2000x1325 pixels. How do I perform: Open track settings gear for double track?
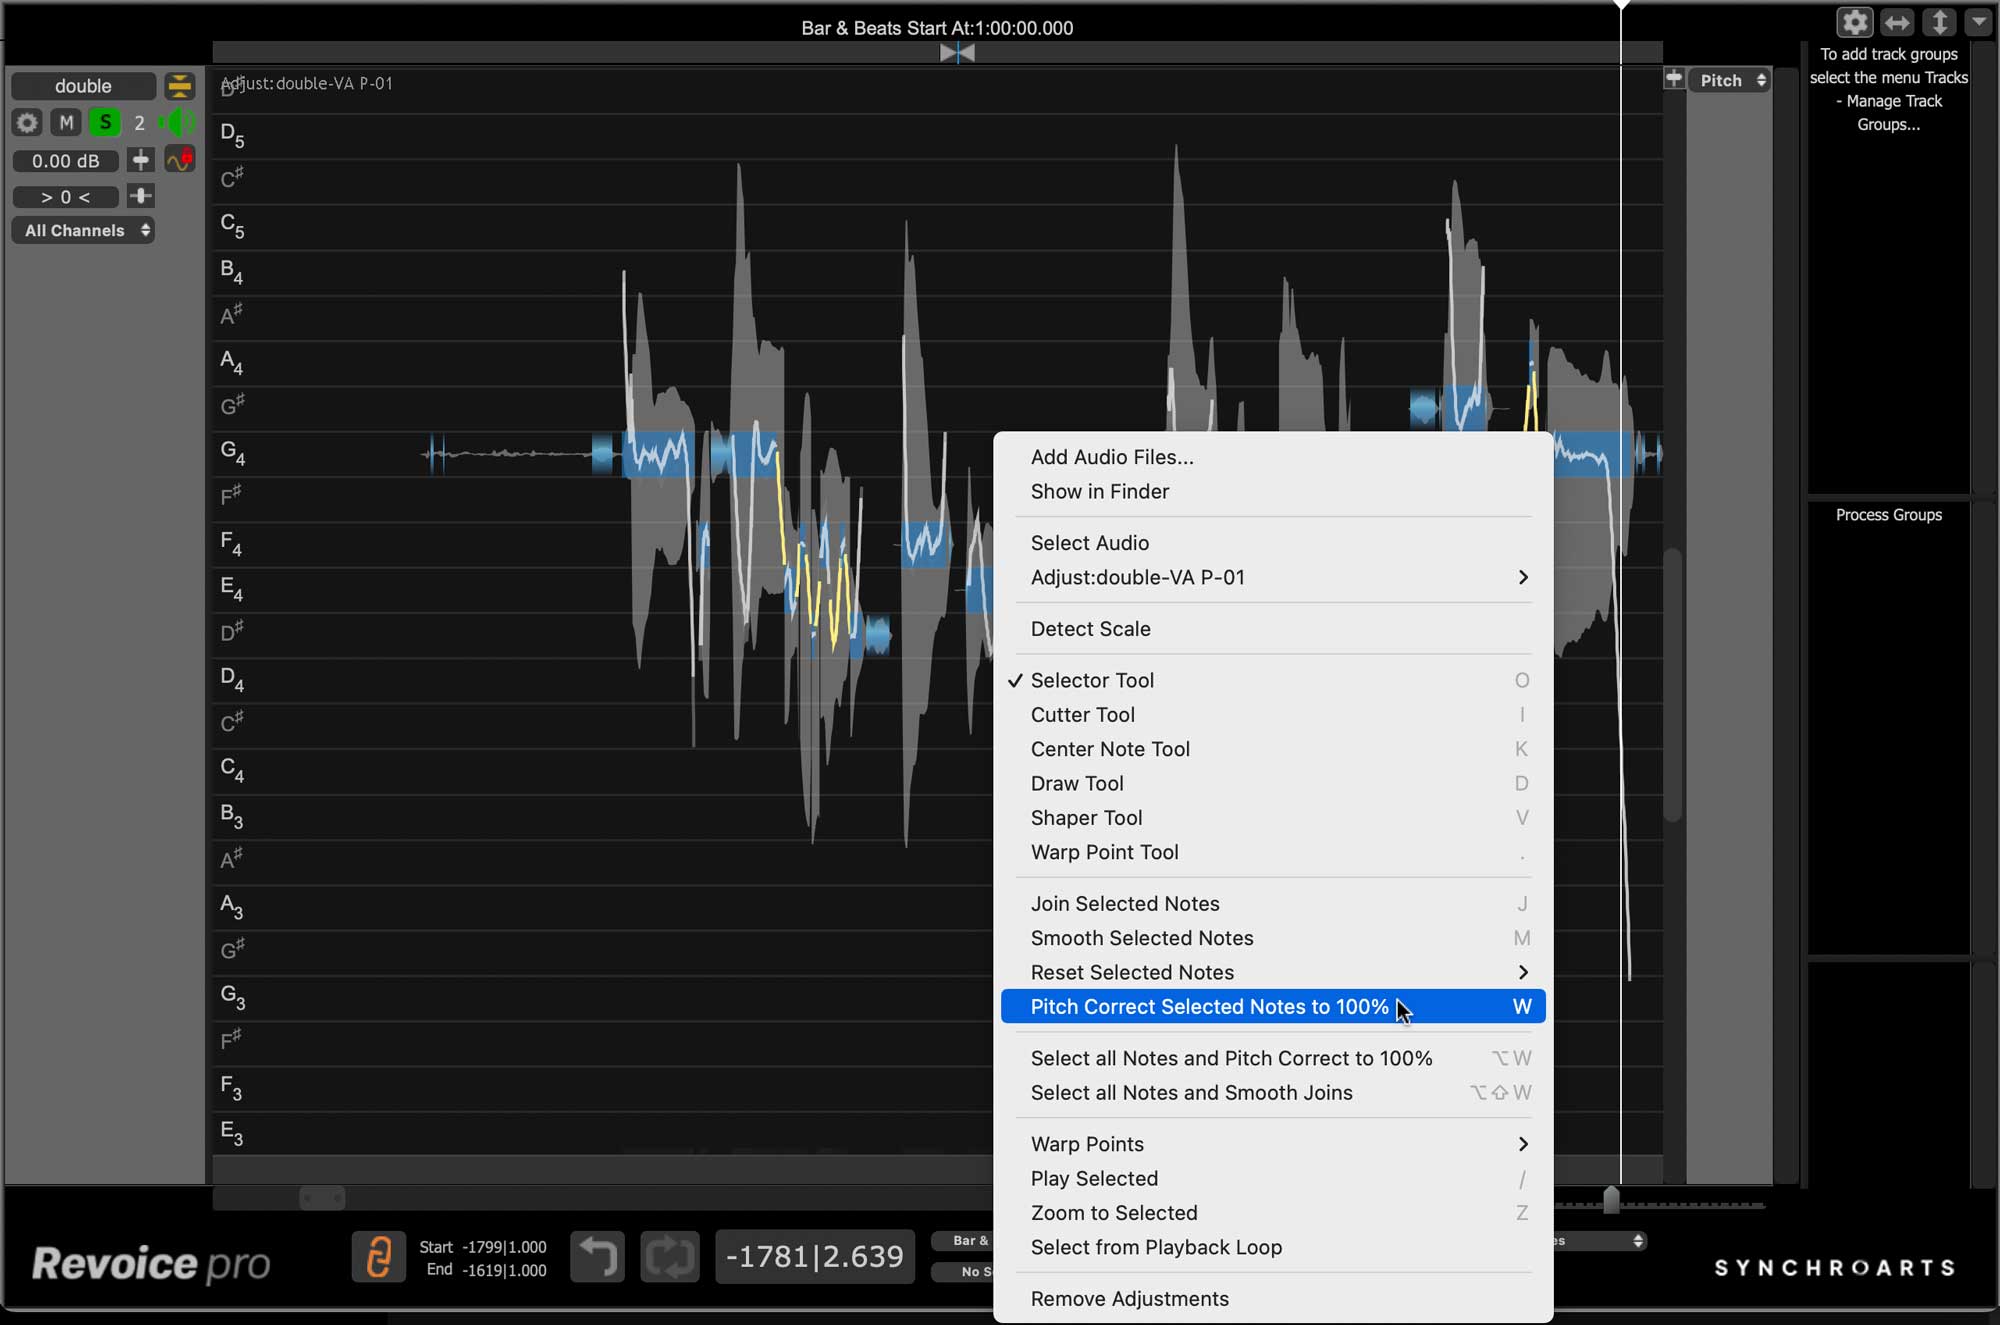(27, 123)
